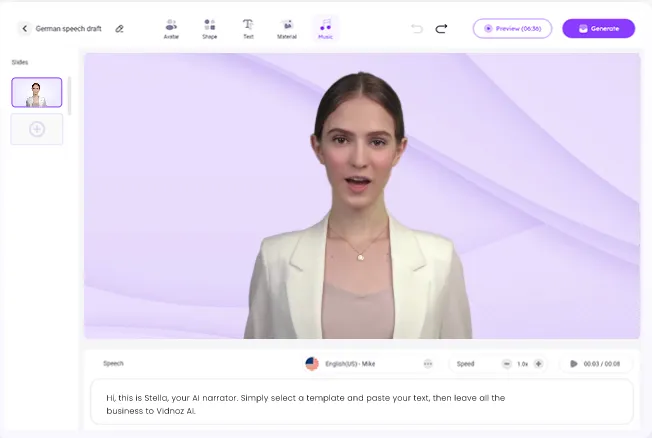Click the slides panel scrollbar

[69, 96]
